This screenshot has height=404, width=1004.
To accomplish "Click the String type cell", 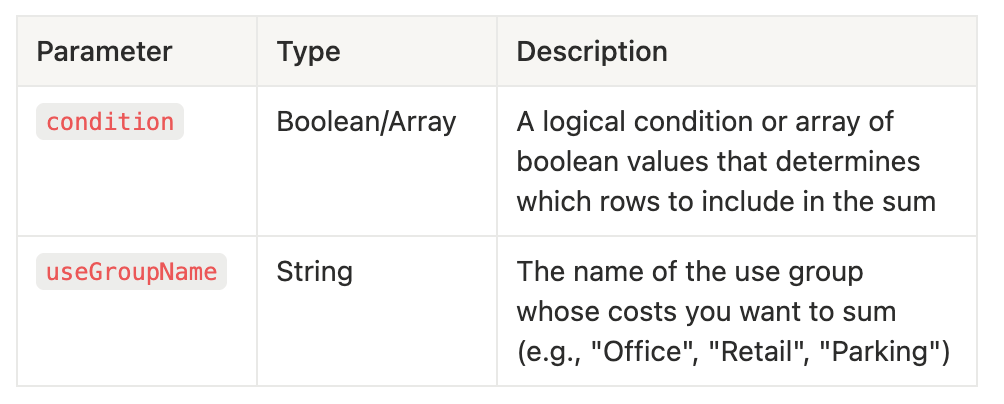I will [x=314, y=272].
